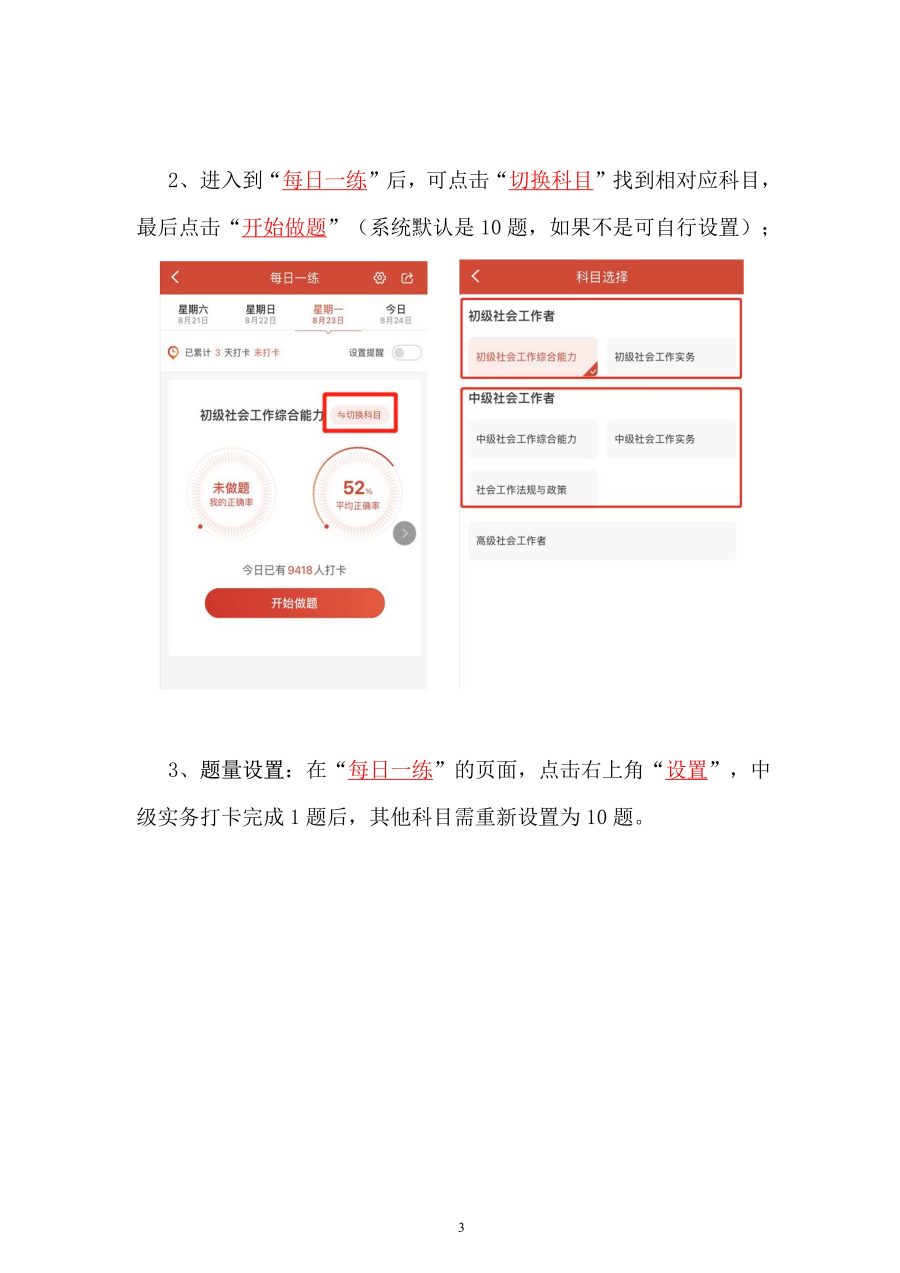Click the 52% 平均正确率 progress ring
900x1273 pixels.
click(357, 493)
